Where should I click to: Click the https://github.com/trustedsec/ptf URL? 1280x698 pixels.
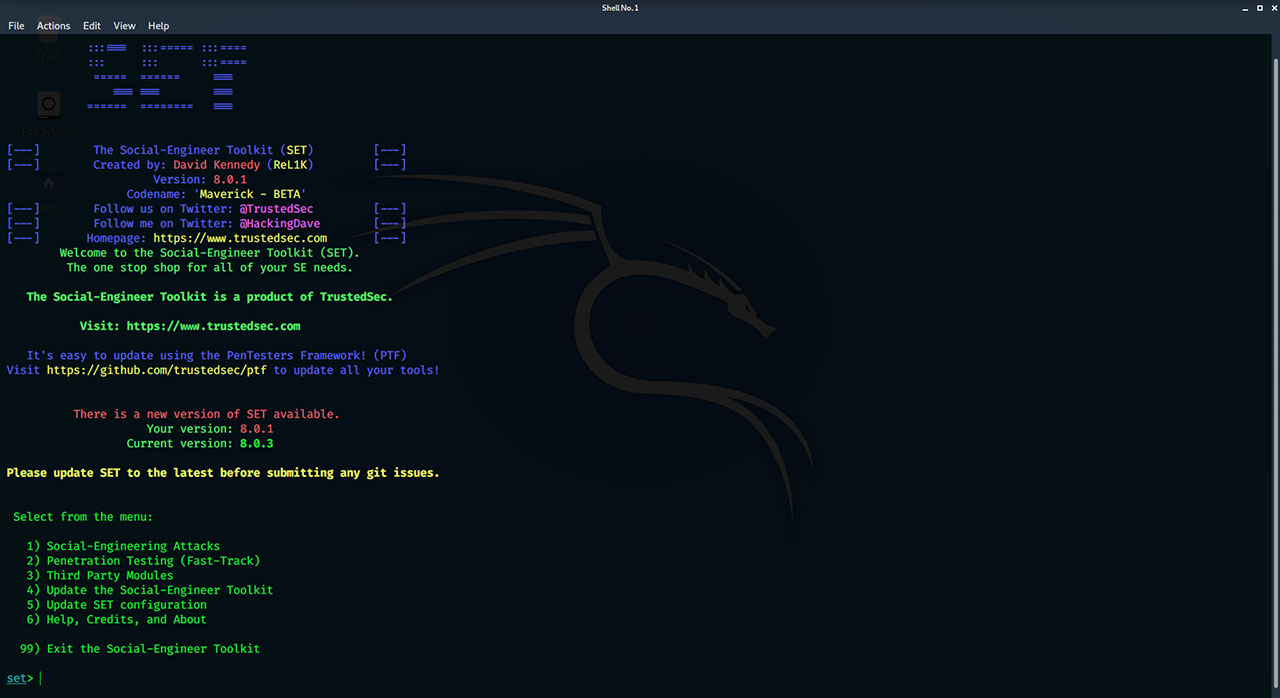click(x=156, y=370)
